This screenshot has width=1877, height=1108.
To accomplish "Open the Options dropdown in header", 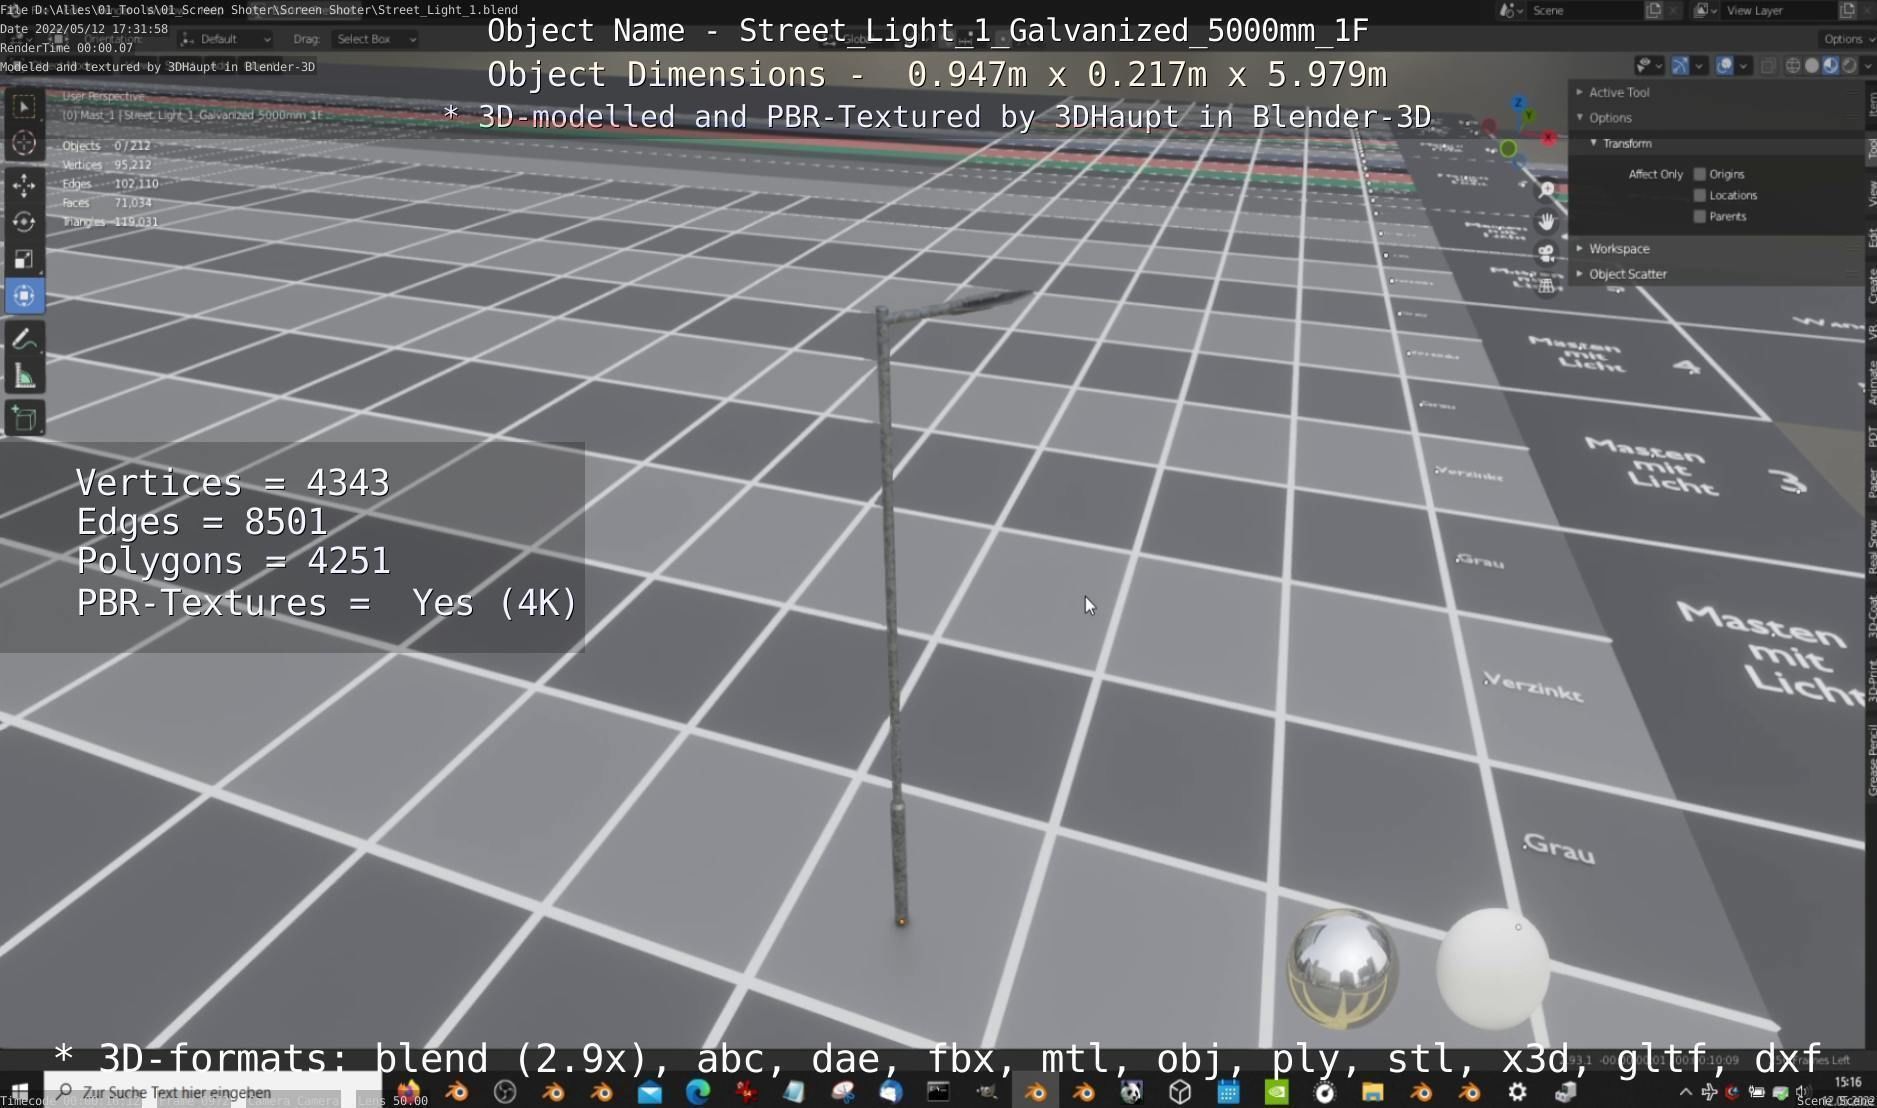I will [1848, 39].
